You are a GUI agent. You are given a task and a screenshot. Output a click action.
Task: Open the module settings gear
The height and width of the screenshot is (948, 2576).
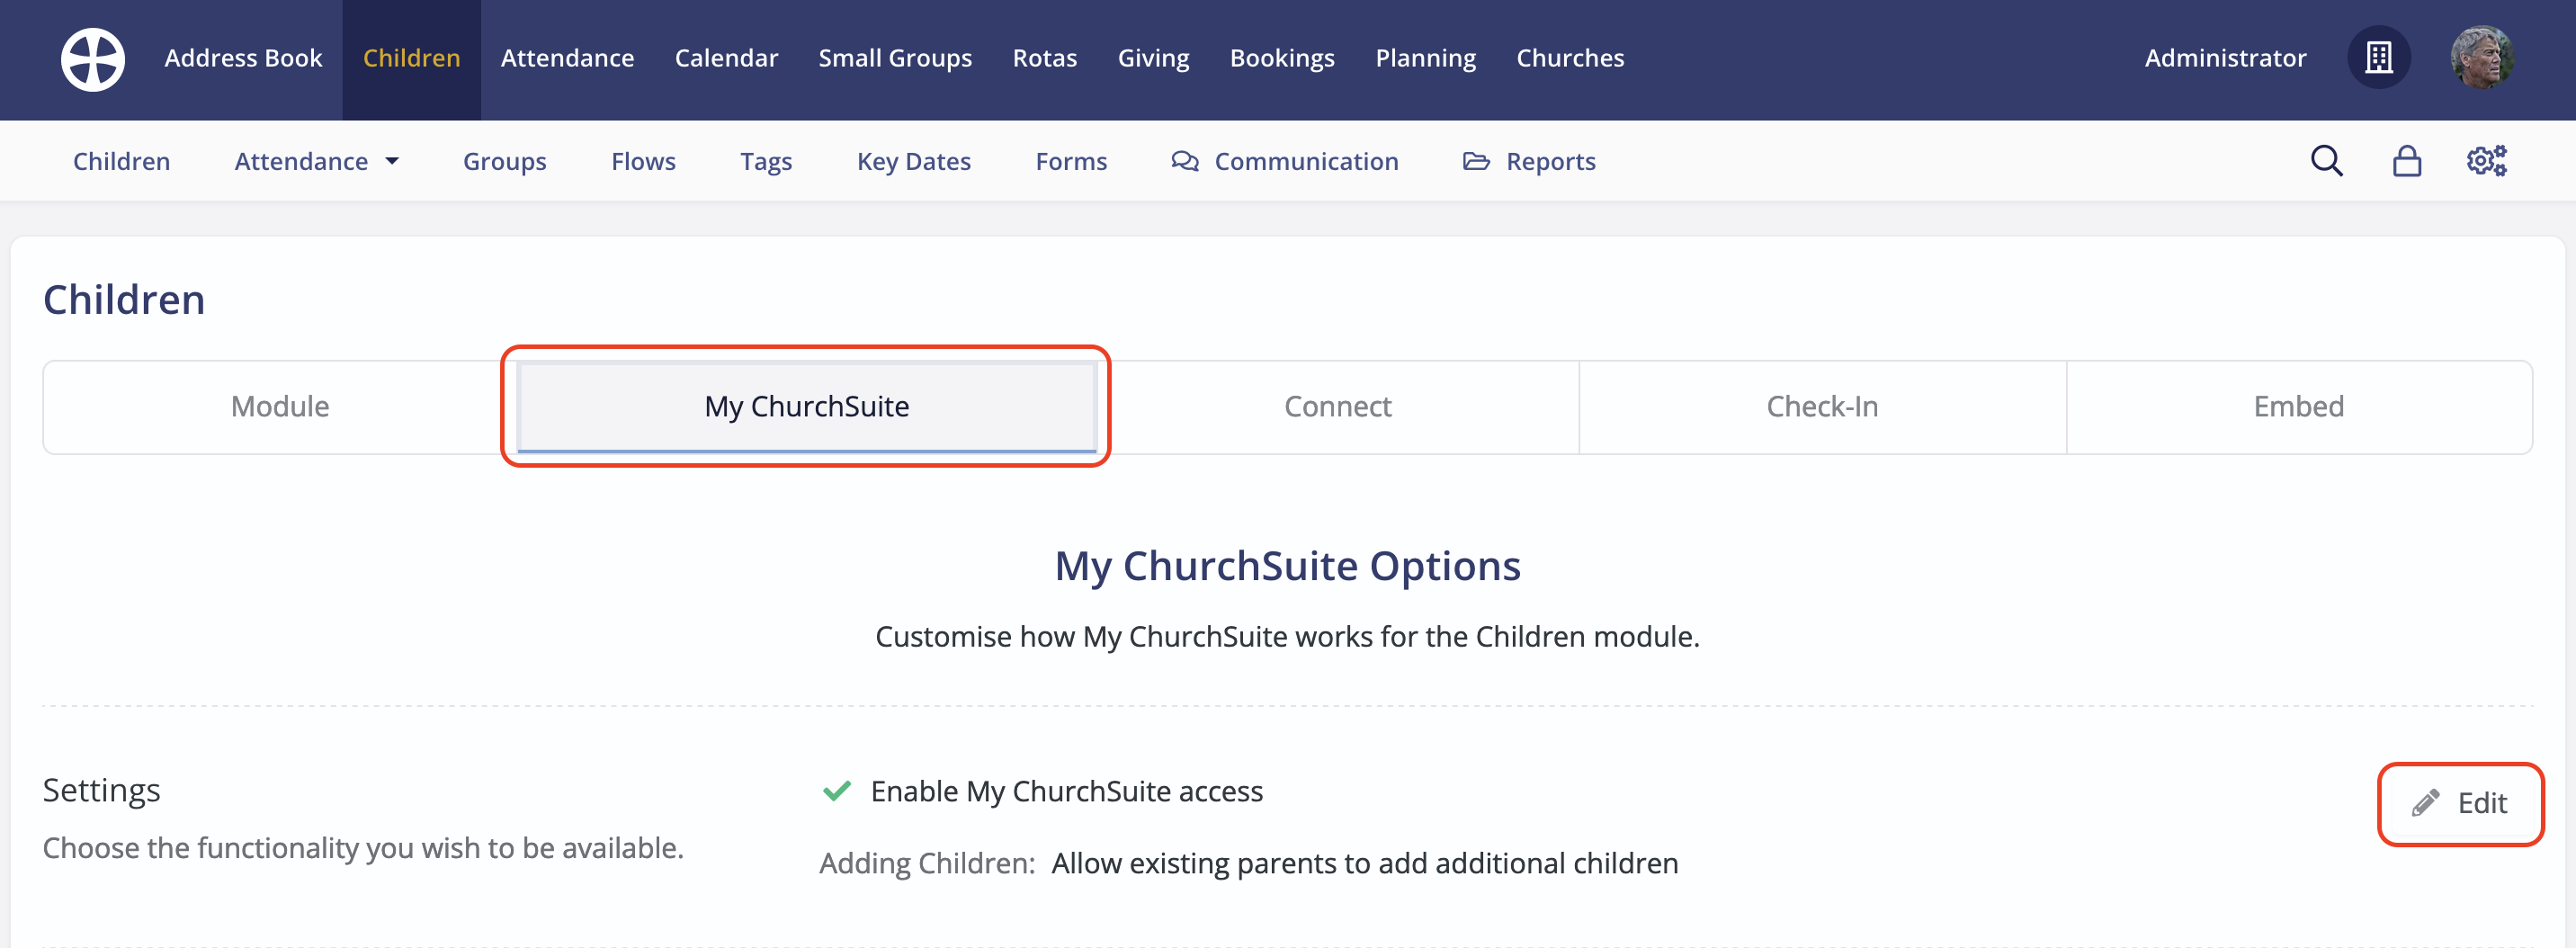click(x=2486, y=160)
